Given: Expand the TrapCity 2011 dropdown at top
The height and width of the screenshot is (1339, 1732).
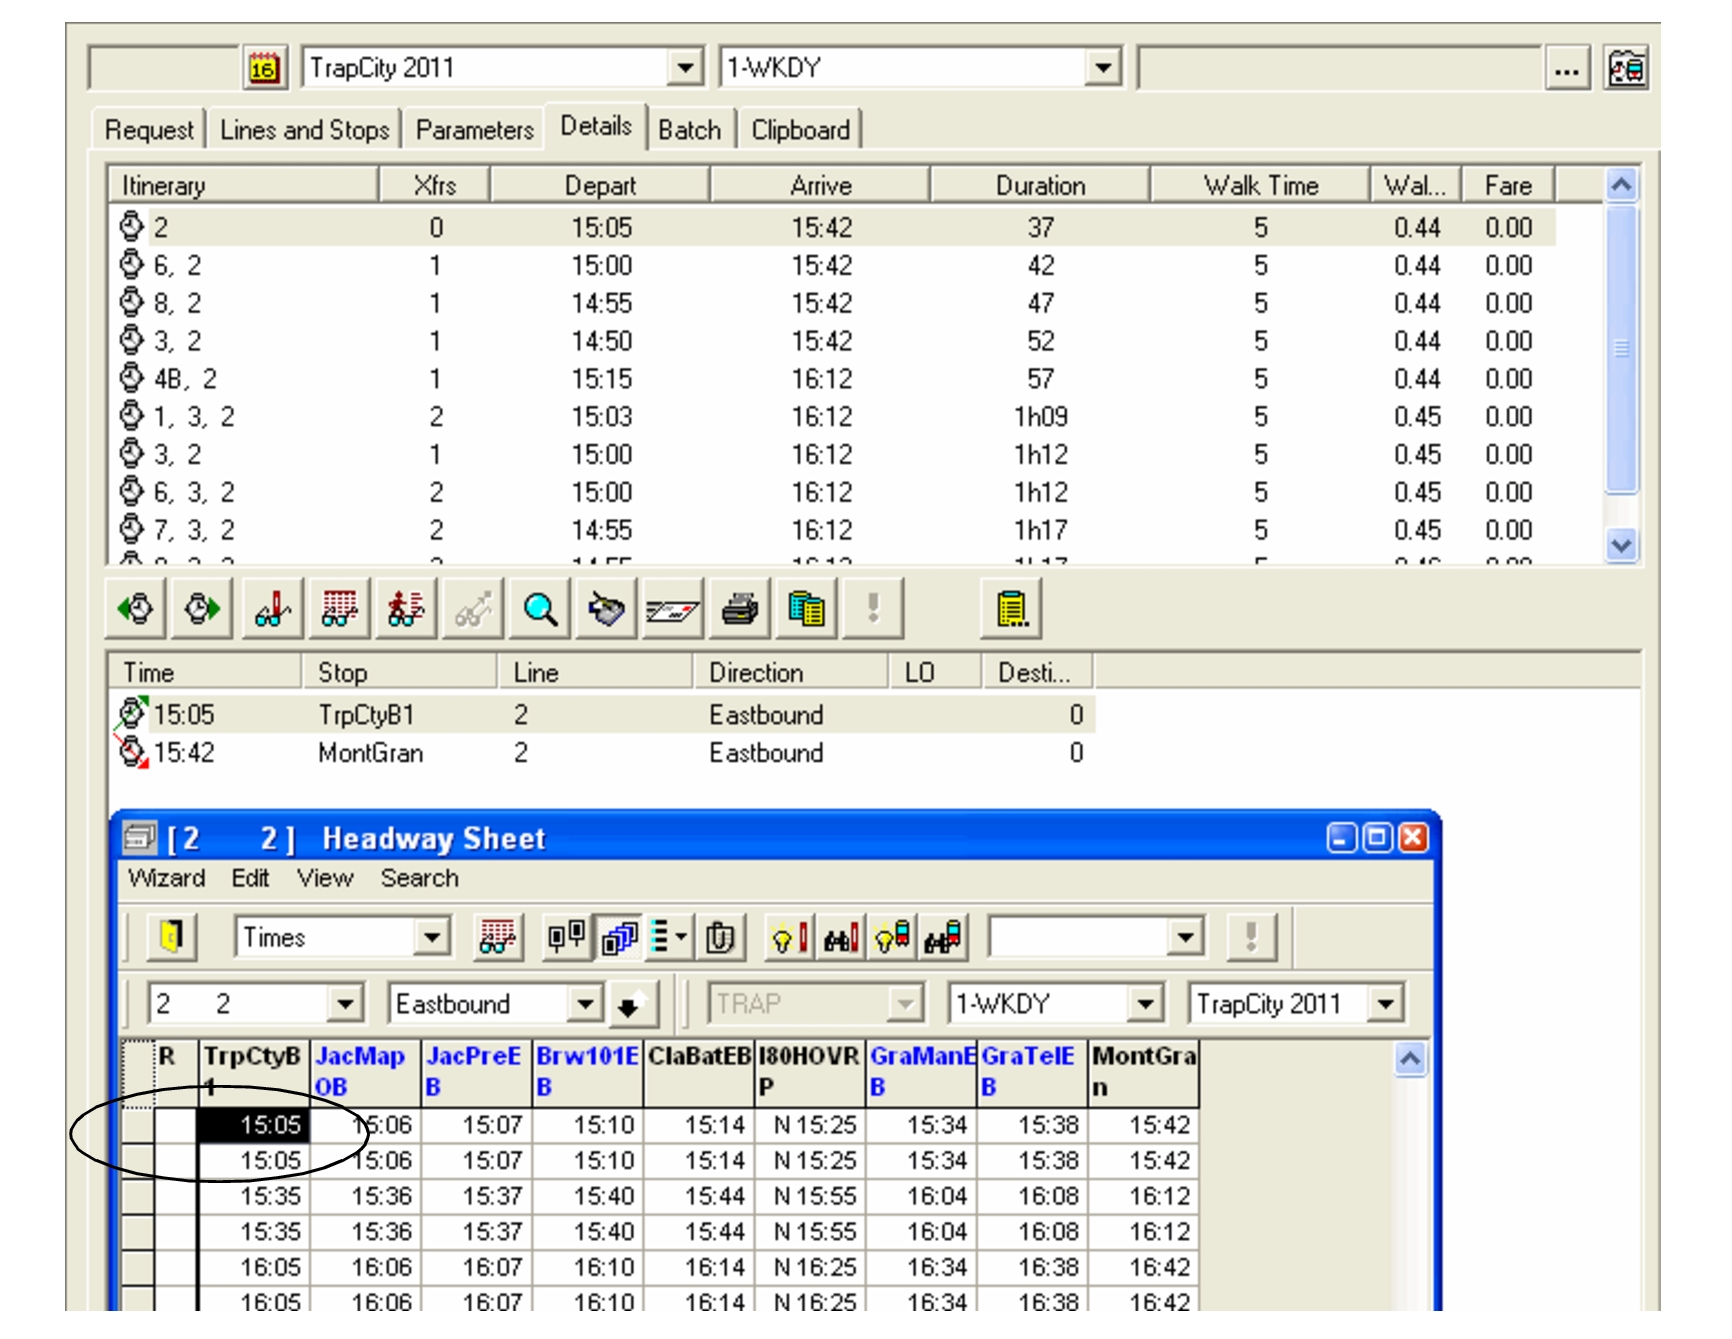Looking at the screenshot, I should 685,69.
